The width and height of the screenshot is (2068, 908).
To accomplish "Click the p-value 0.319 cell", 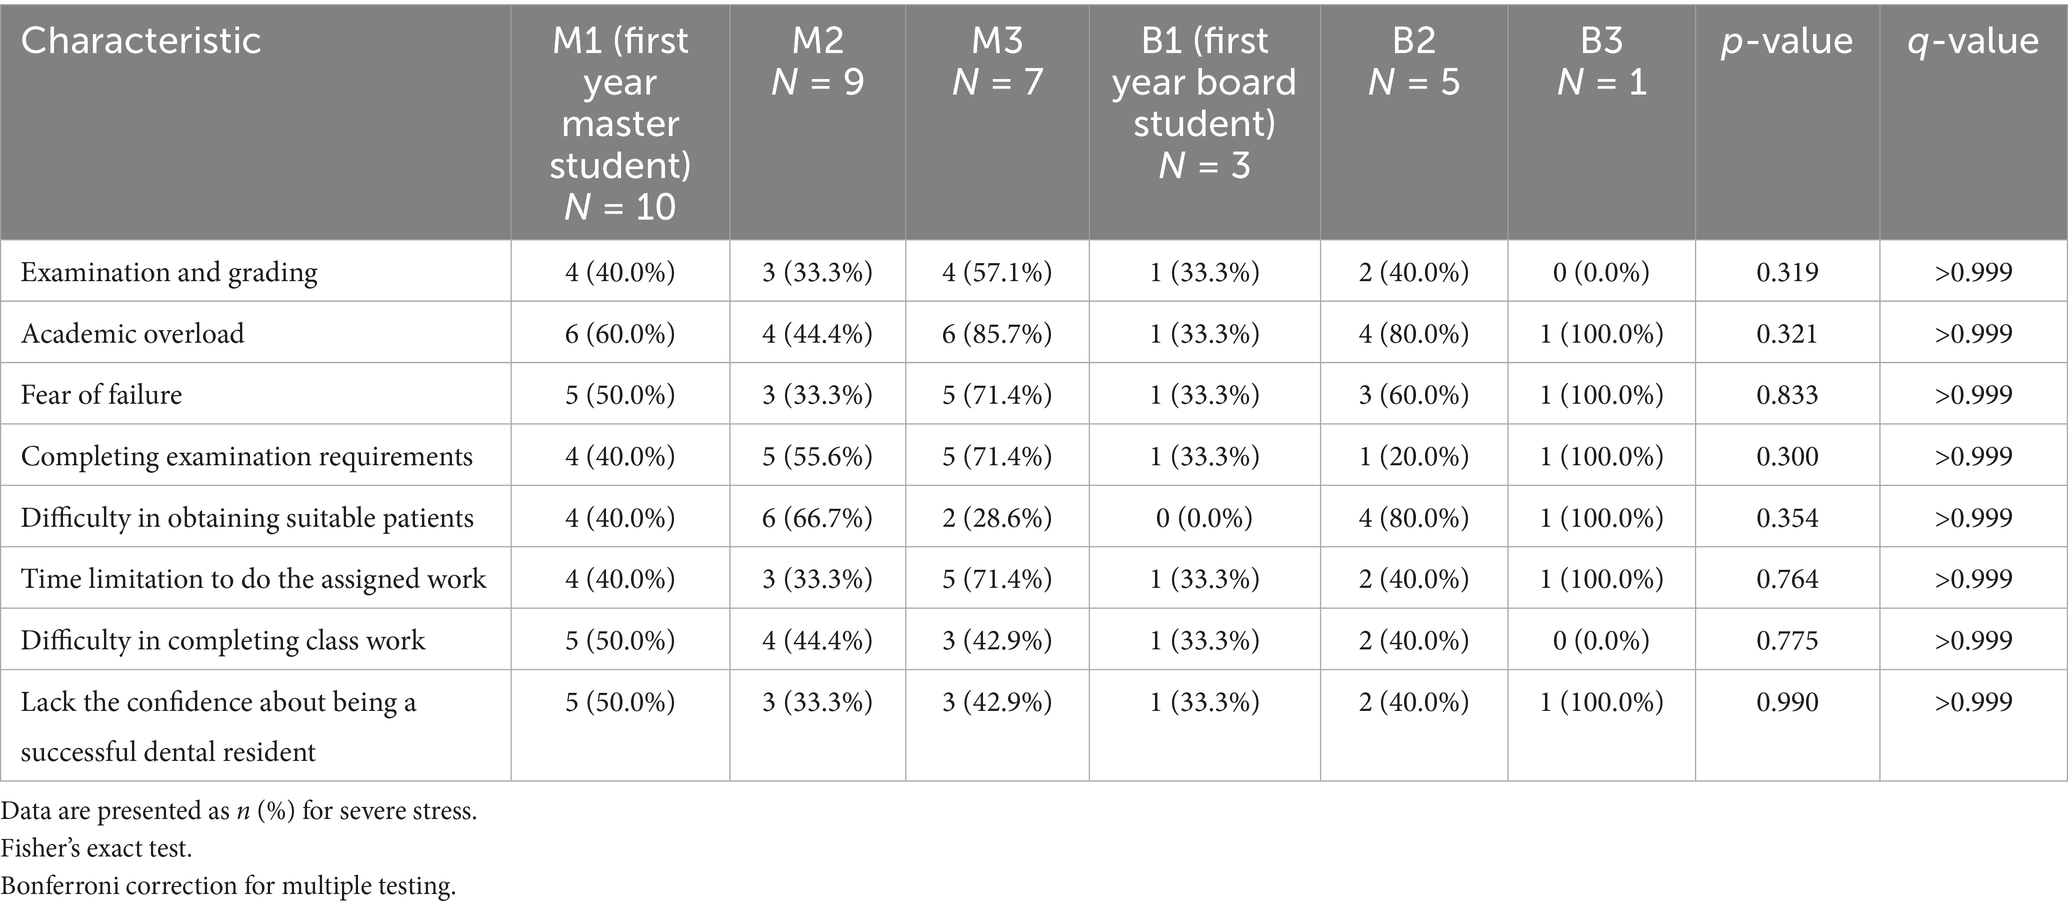I will 1787,272.
